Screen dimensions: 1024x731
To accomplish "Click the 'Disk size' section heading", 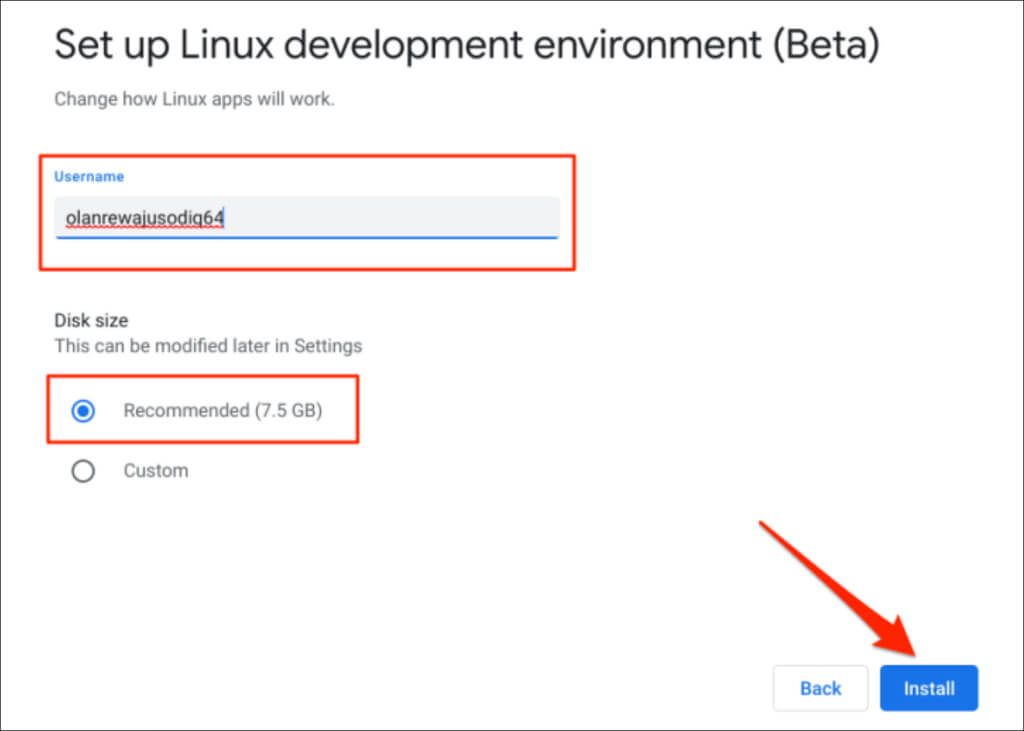I will 91,321.
